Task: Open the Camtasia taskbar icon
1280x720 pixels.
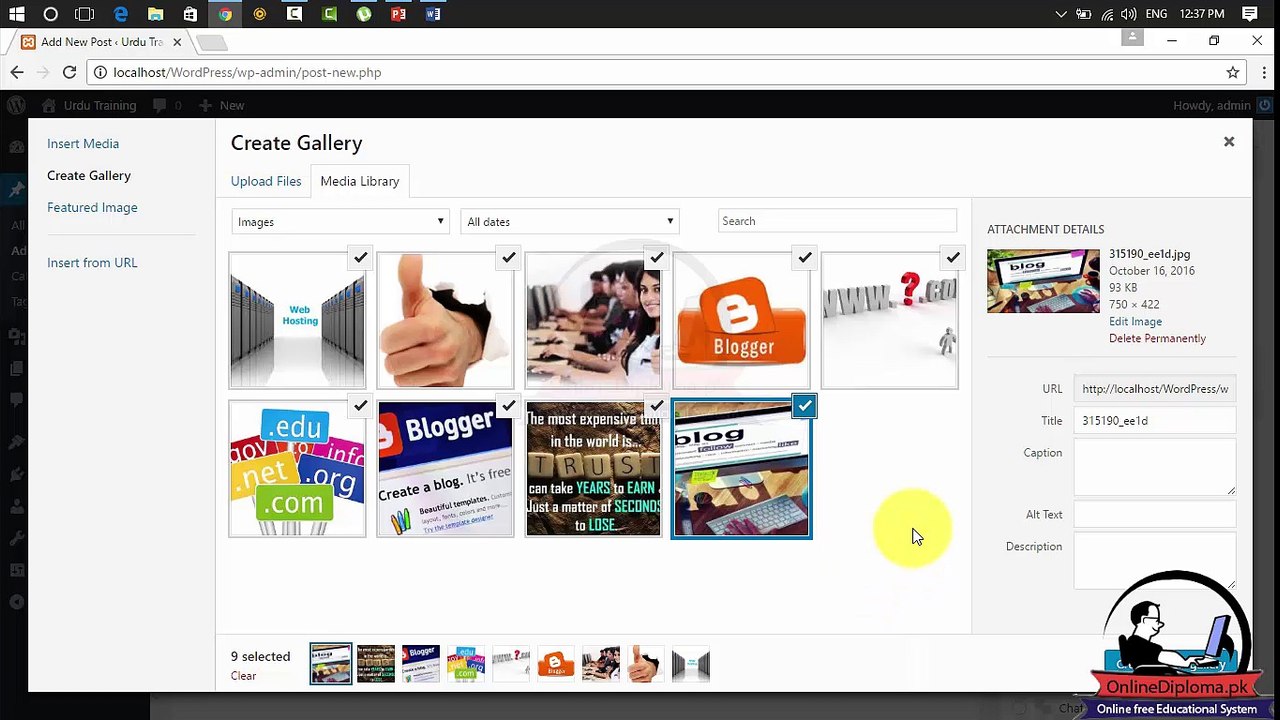Action: pos(329,14)
